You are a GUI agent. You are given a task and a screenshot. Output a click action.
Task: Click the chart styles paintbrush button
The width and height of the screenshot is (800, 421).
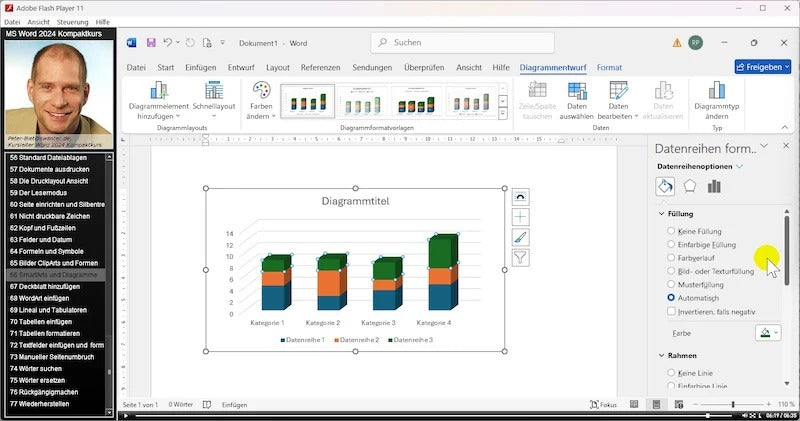(x=520, y=237)
